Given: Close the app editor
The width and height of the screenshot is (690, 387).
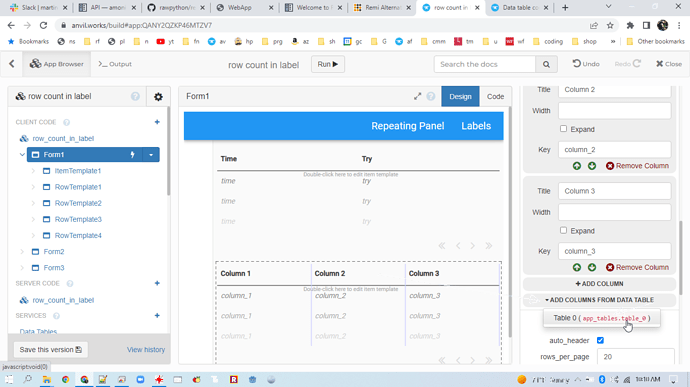Looking at the screenshot, I should (669, 64).
